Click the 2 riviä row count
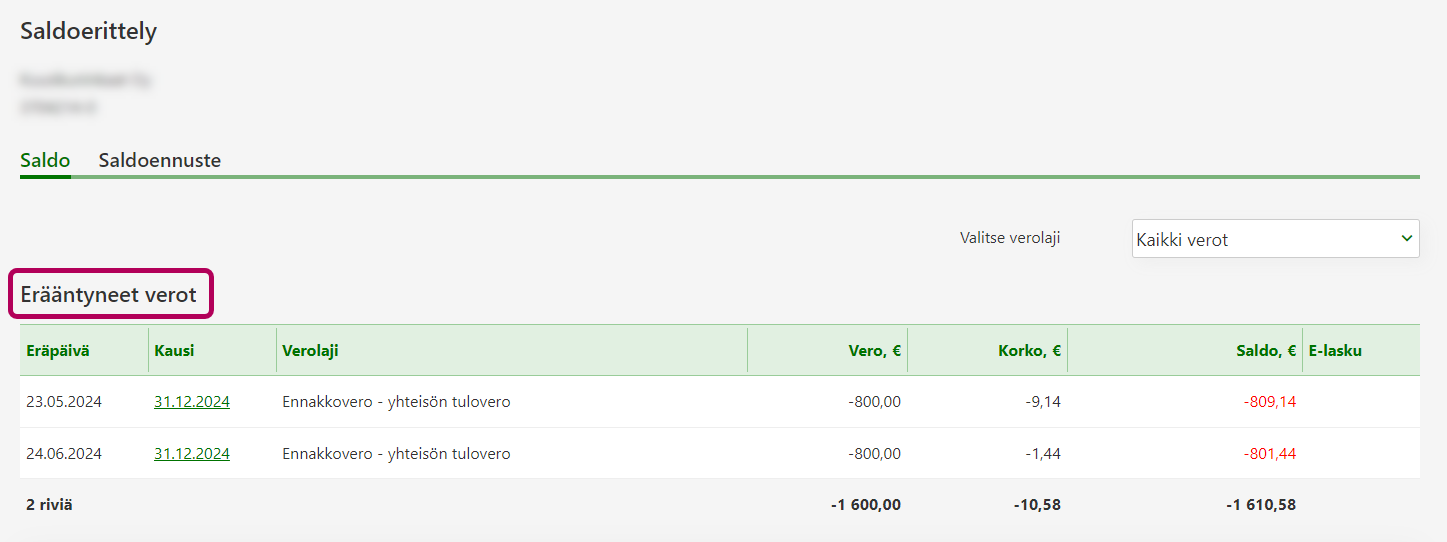This screenshot has height=542, width=1447. [x=49, y=505]
